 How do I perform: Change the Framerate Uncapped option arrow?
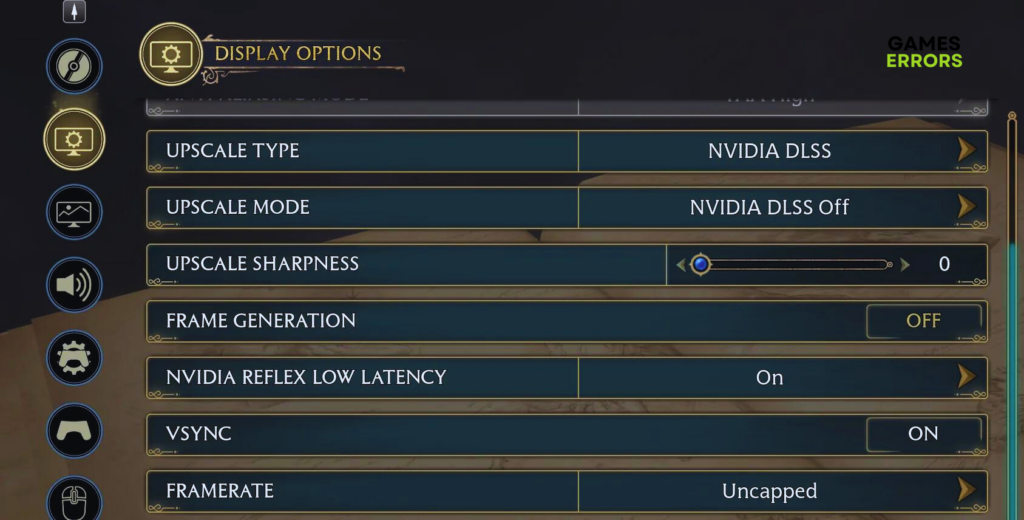(965, 490)
